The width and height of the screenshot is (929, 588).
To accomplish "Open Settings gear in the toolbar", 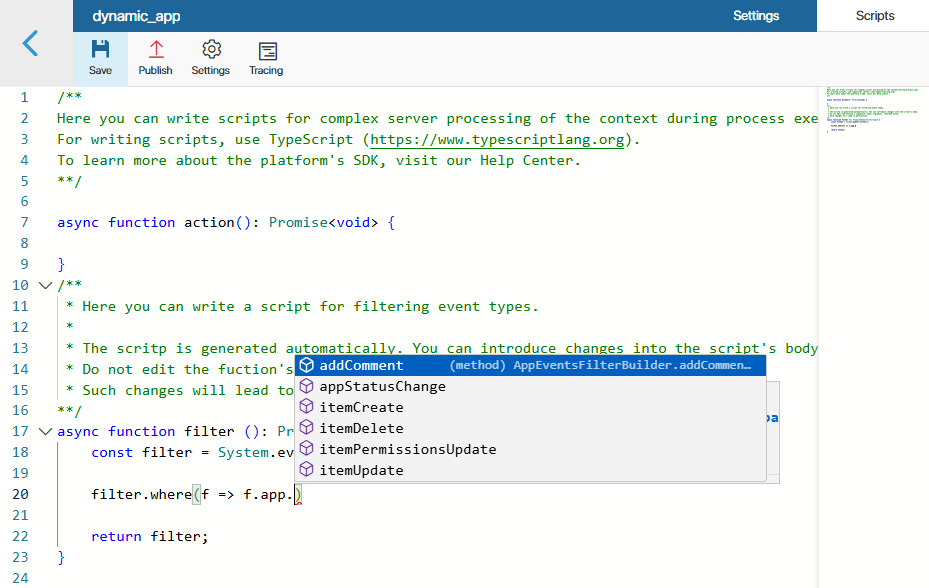I will (210, 50).
